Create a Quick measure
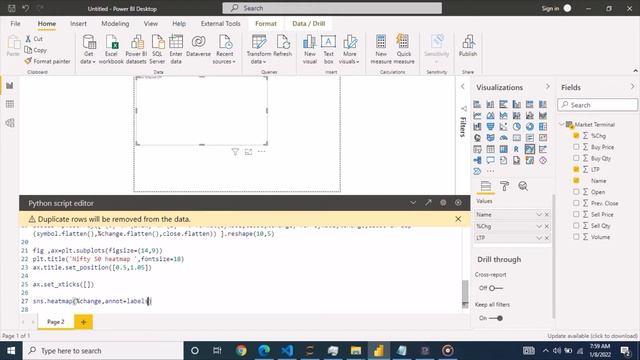The image size is (640, 360). (404, 49)
